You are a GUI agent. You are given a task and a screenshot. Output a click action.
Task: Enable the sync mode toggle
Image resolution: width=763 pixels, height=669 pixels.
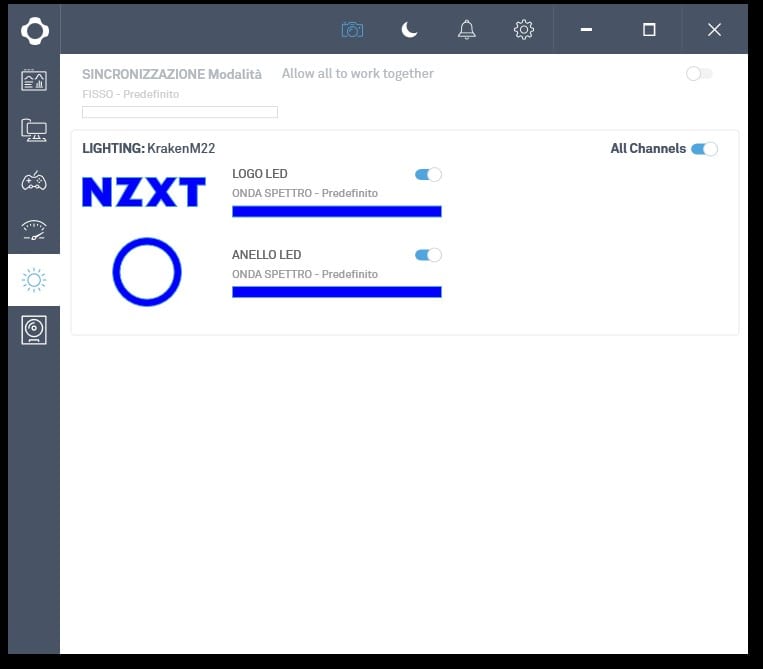coord(699,74)
